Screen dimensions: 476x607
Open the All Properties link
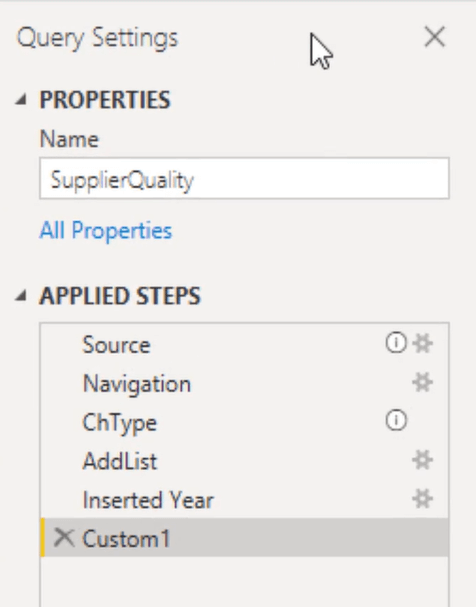[x=106, y=231]
